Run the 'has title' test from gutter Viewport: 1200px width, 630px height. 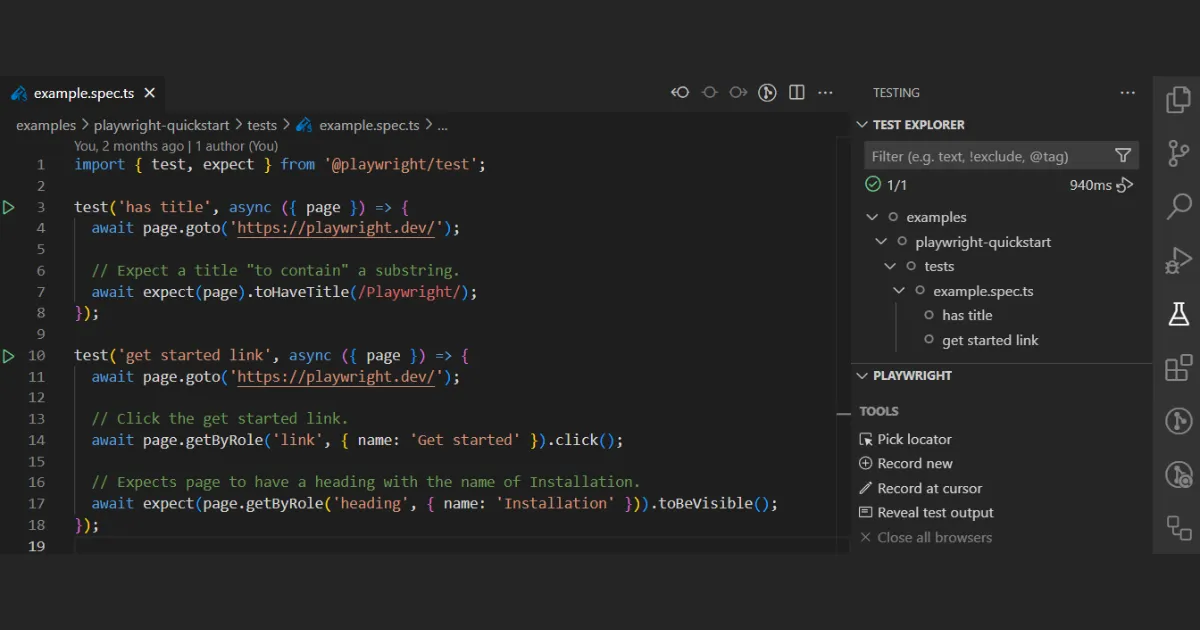9,207
